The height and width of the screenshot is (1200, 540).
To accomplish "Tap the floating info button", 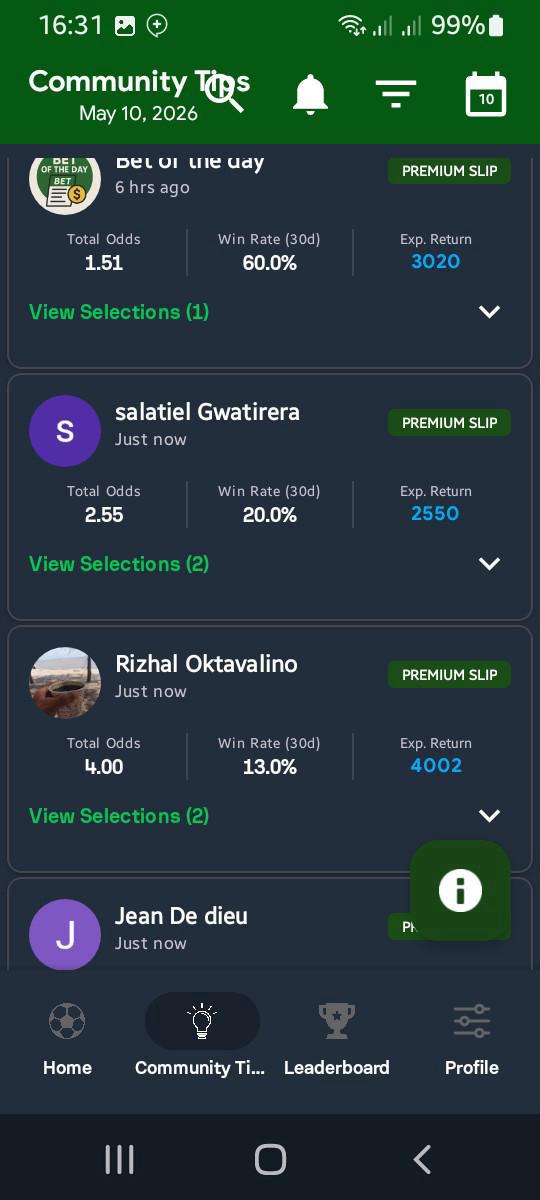I will coord(460,890).
